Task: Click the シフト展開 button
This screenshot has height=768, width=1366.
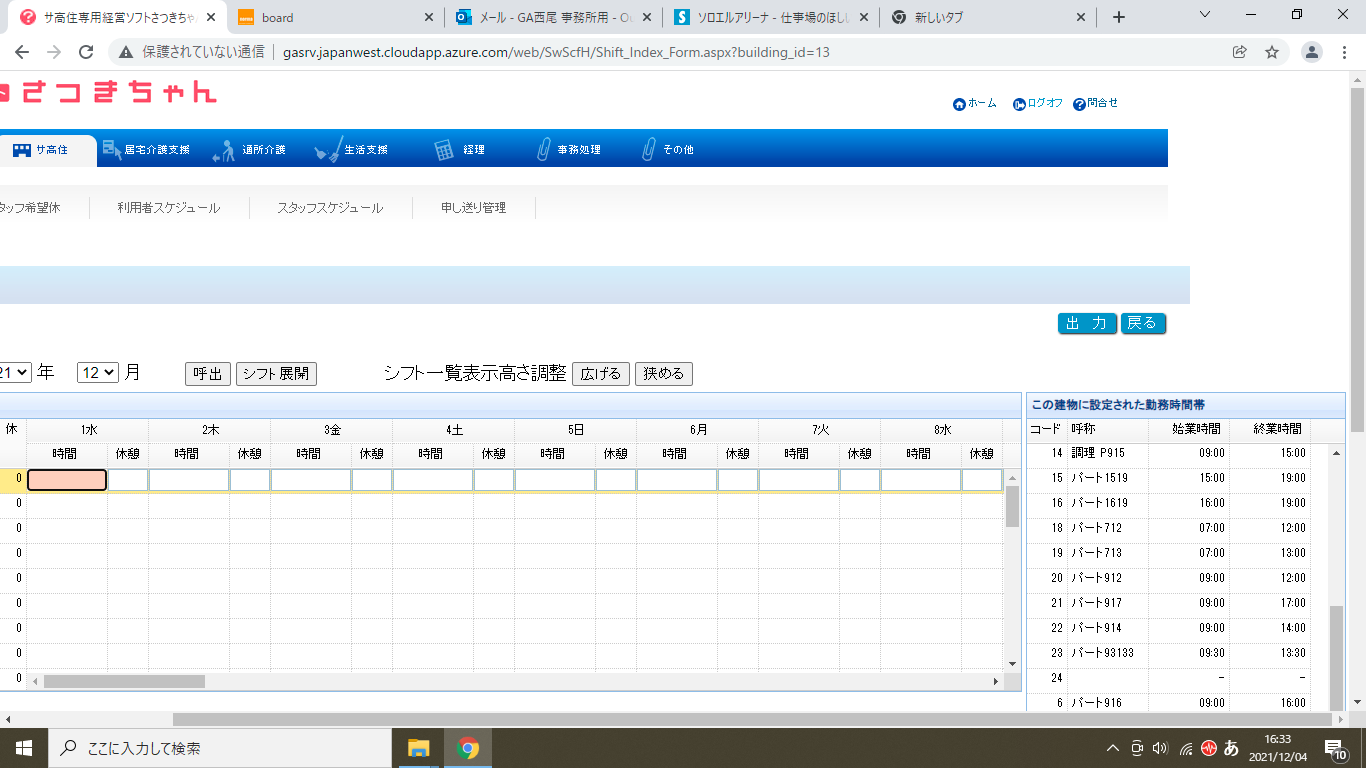Action: point(276,374)
